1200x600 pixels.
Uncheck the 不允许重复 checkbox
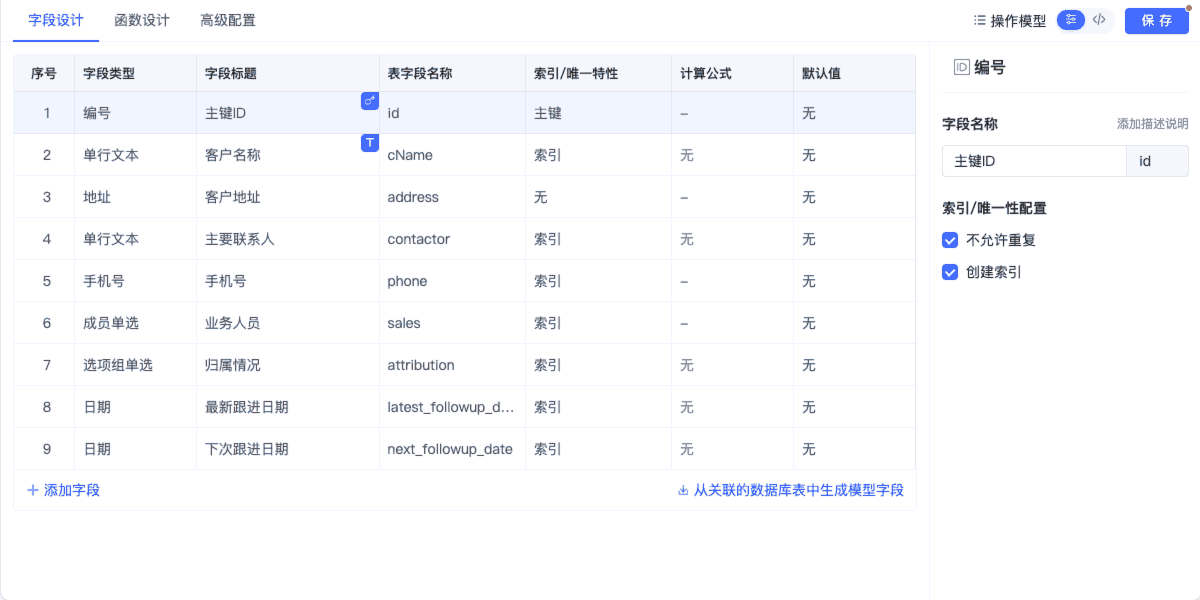pos(950,240)
